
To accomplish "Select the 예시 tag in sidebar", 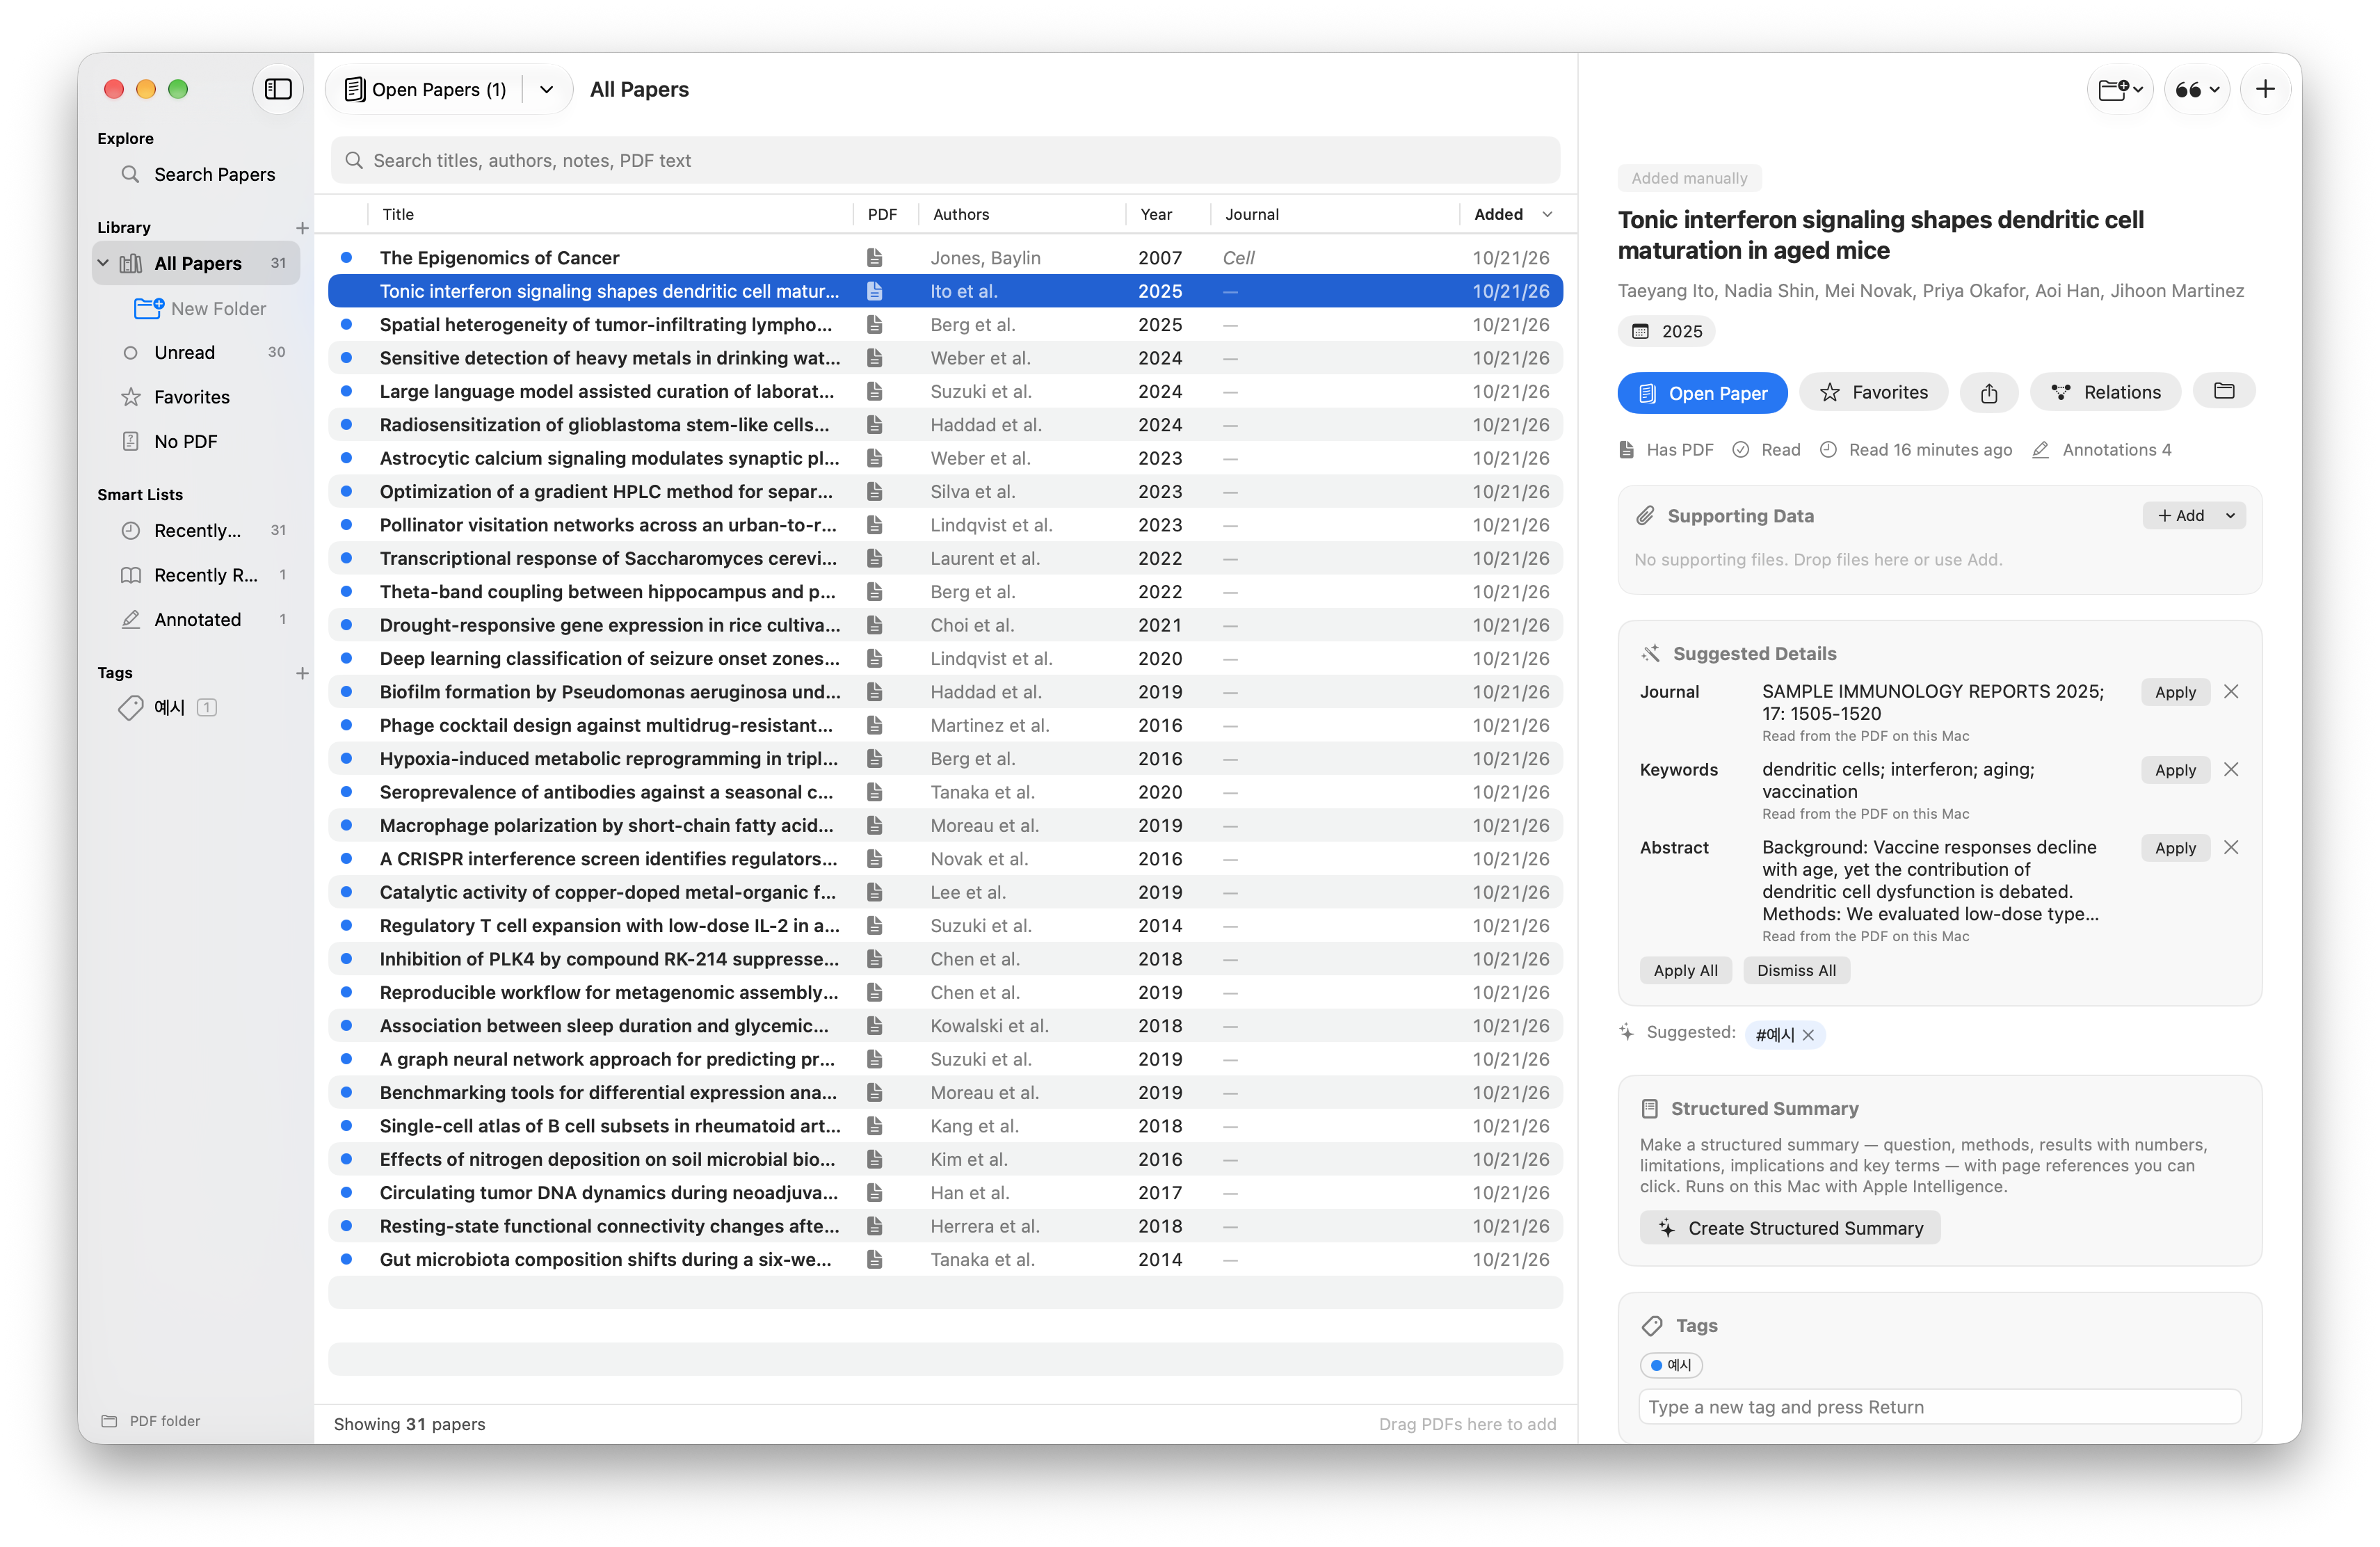I will coord(168,708).
